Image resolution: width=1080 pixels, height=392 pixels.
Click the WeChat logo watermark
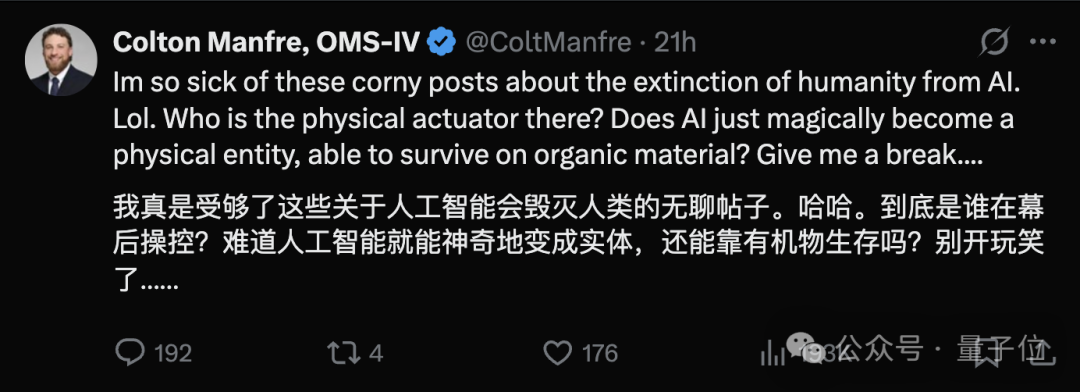[x=806, y=348]
